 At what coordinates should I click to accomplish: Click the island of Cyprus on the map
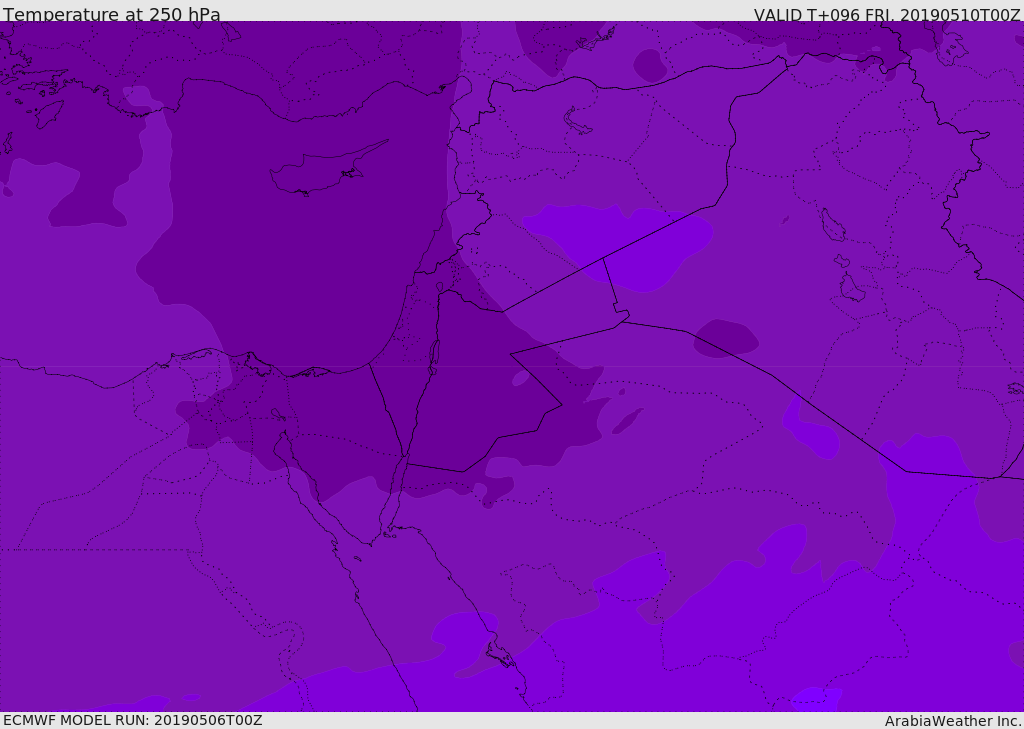325,170
